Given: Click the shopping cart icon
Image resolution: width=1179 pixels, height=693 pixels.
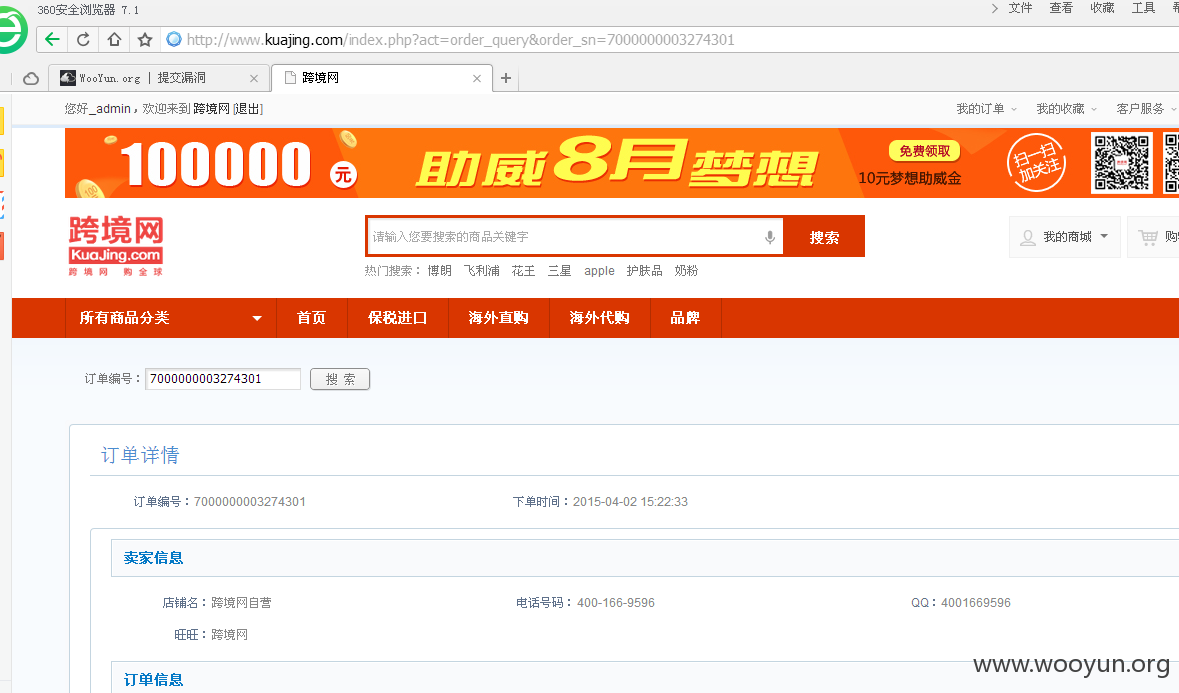Looking at the screenshot, I should tap(1148, 238).
